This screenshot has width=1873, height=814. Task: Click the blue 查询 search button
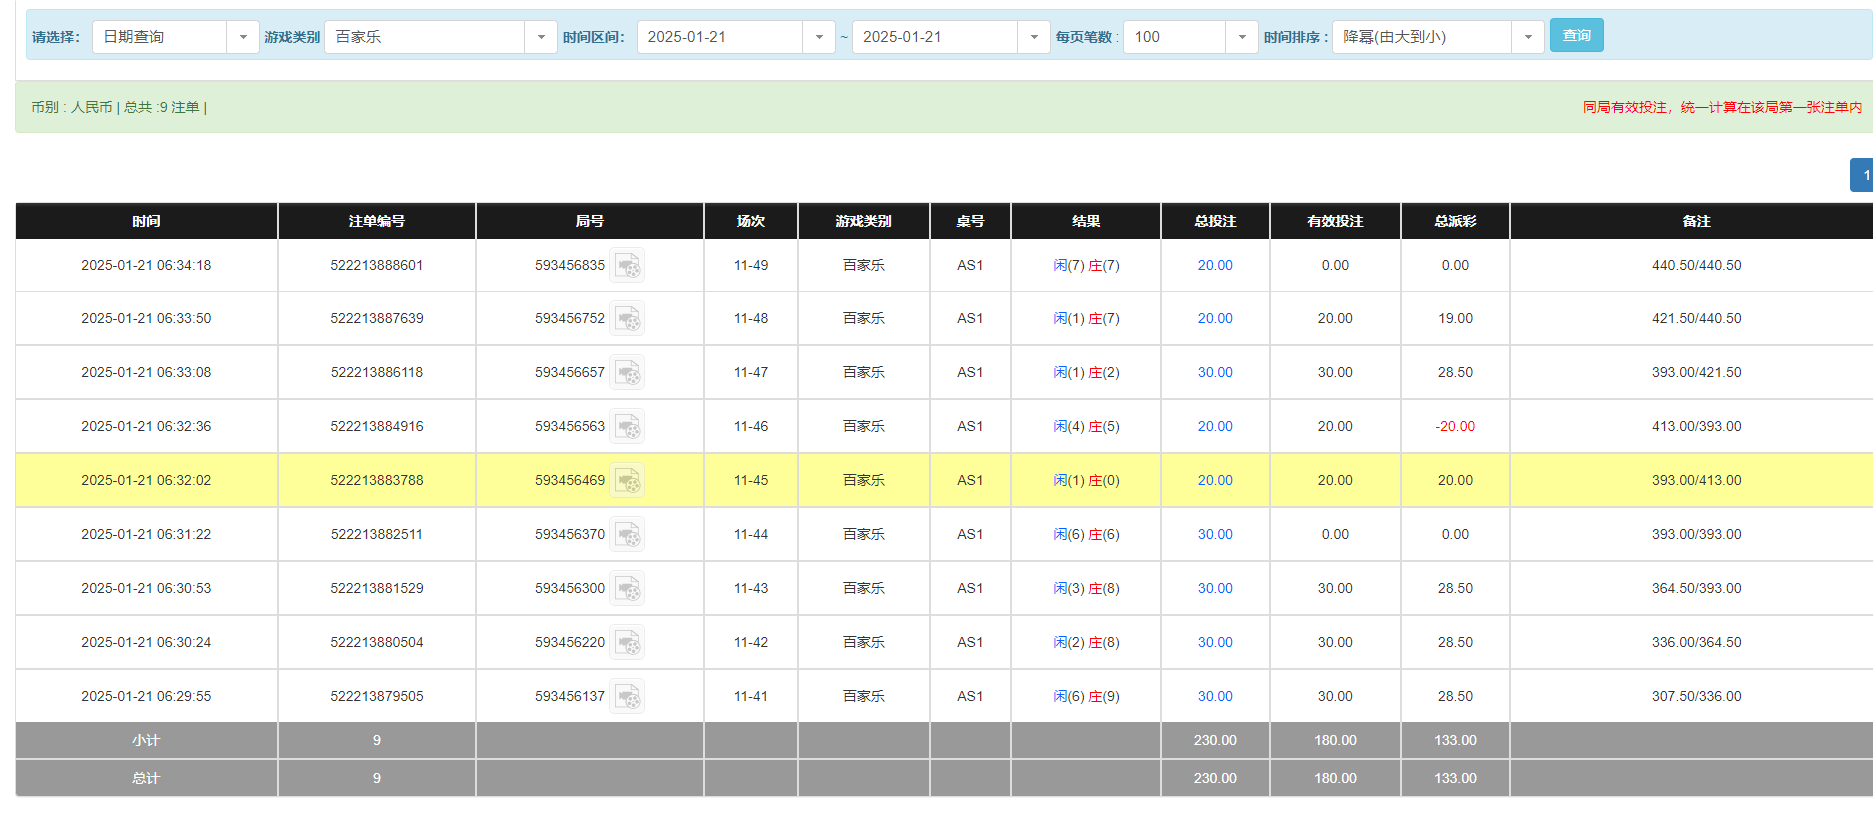click(1576, 36)
